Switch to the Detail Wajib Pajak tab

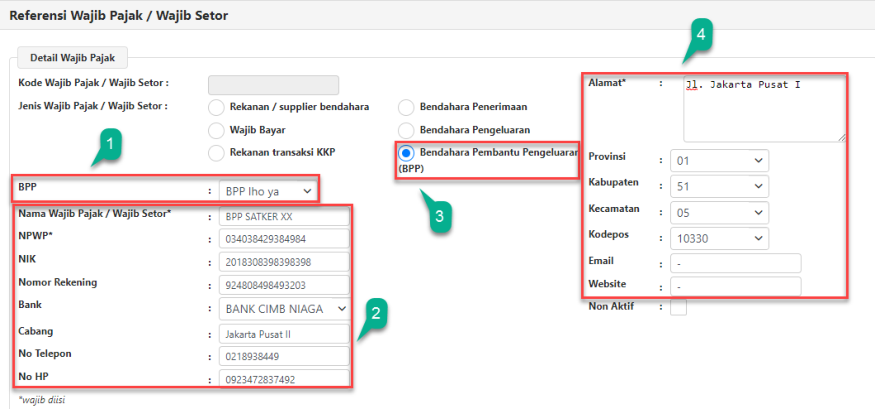[x=72, y=59]
